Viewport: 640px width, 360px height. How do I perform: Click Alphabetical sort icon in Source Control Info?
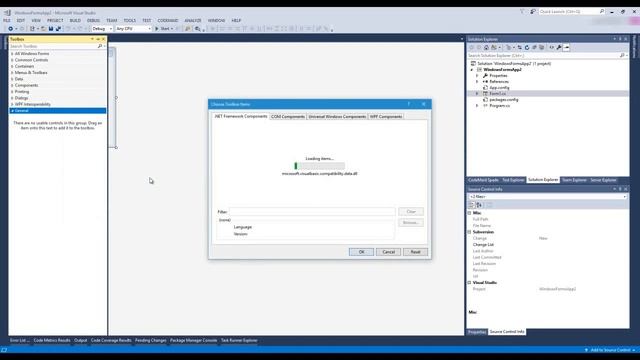point(479,204)
